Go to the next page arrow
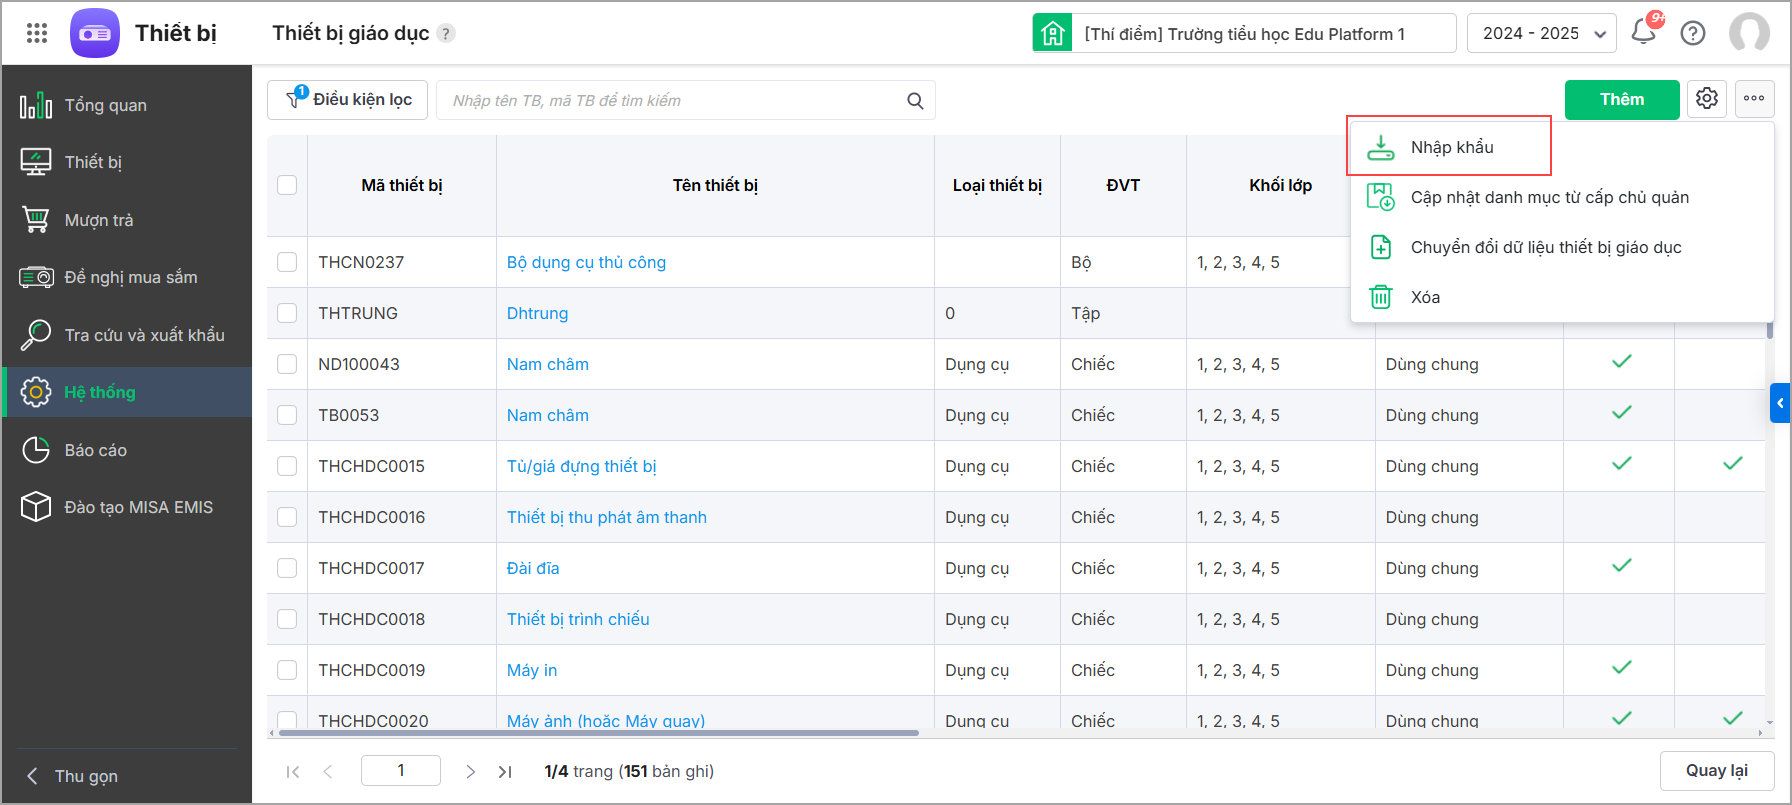 pos(470,771)
